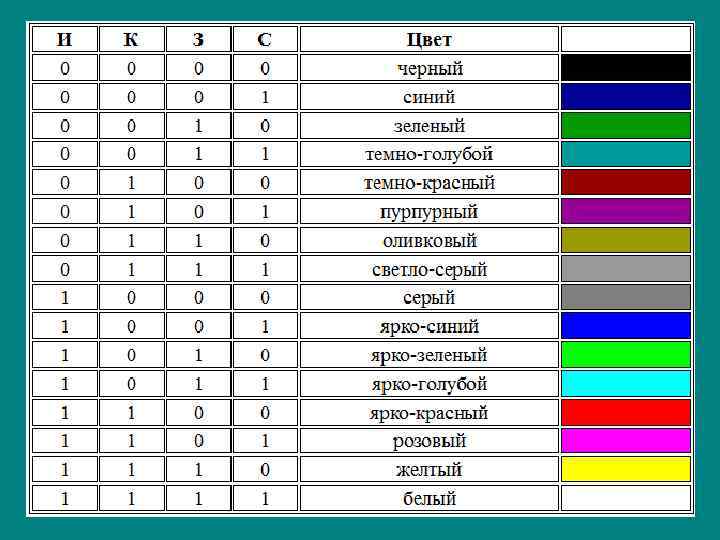The height and width of the screenshot is (540, 720).
Task: Pick the bright red swatch for ярко-красный
Action: click(626, 412)
